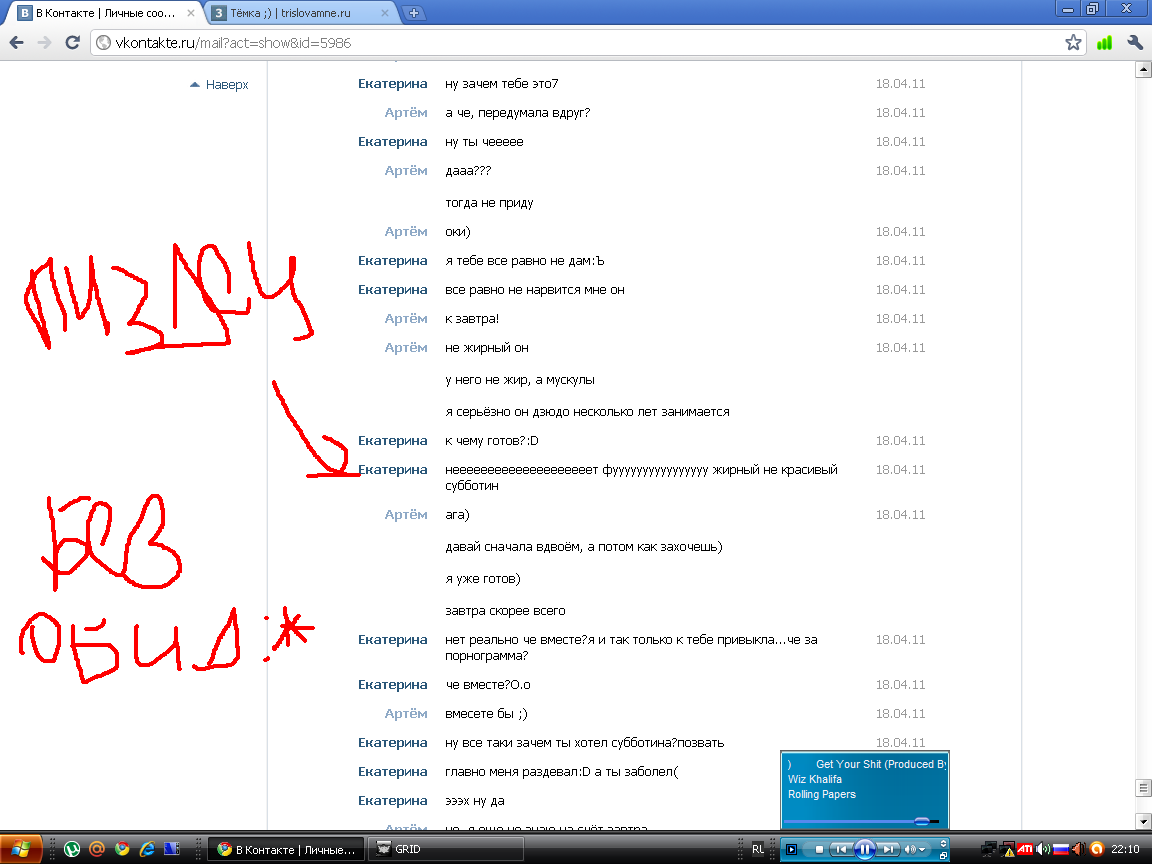This screenshot has width=1152, height=864.
Task: Click the Wiz Khalifa artist text in player popup
Action: pos(815,780)
